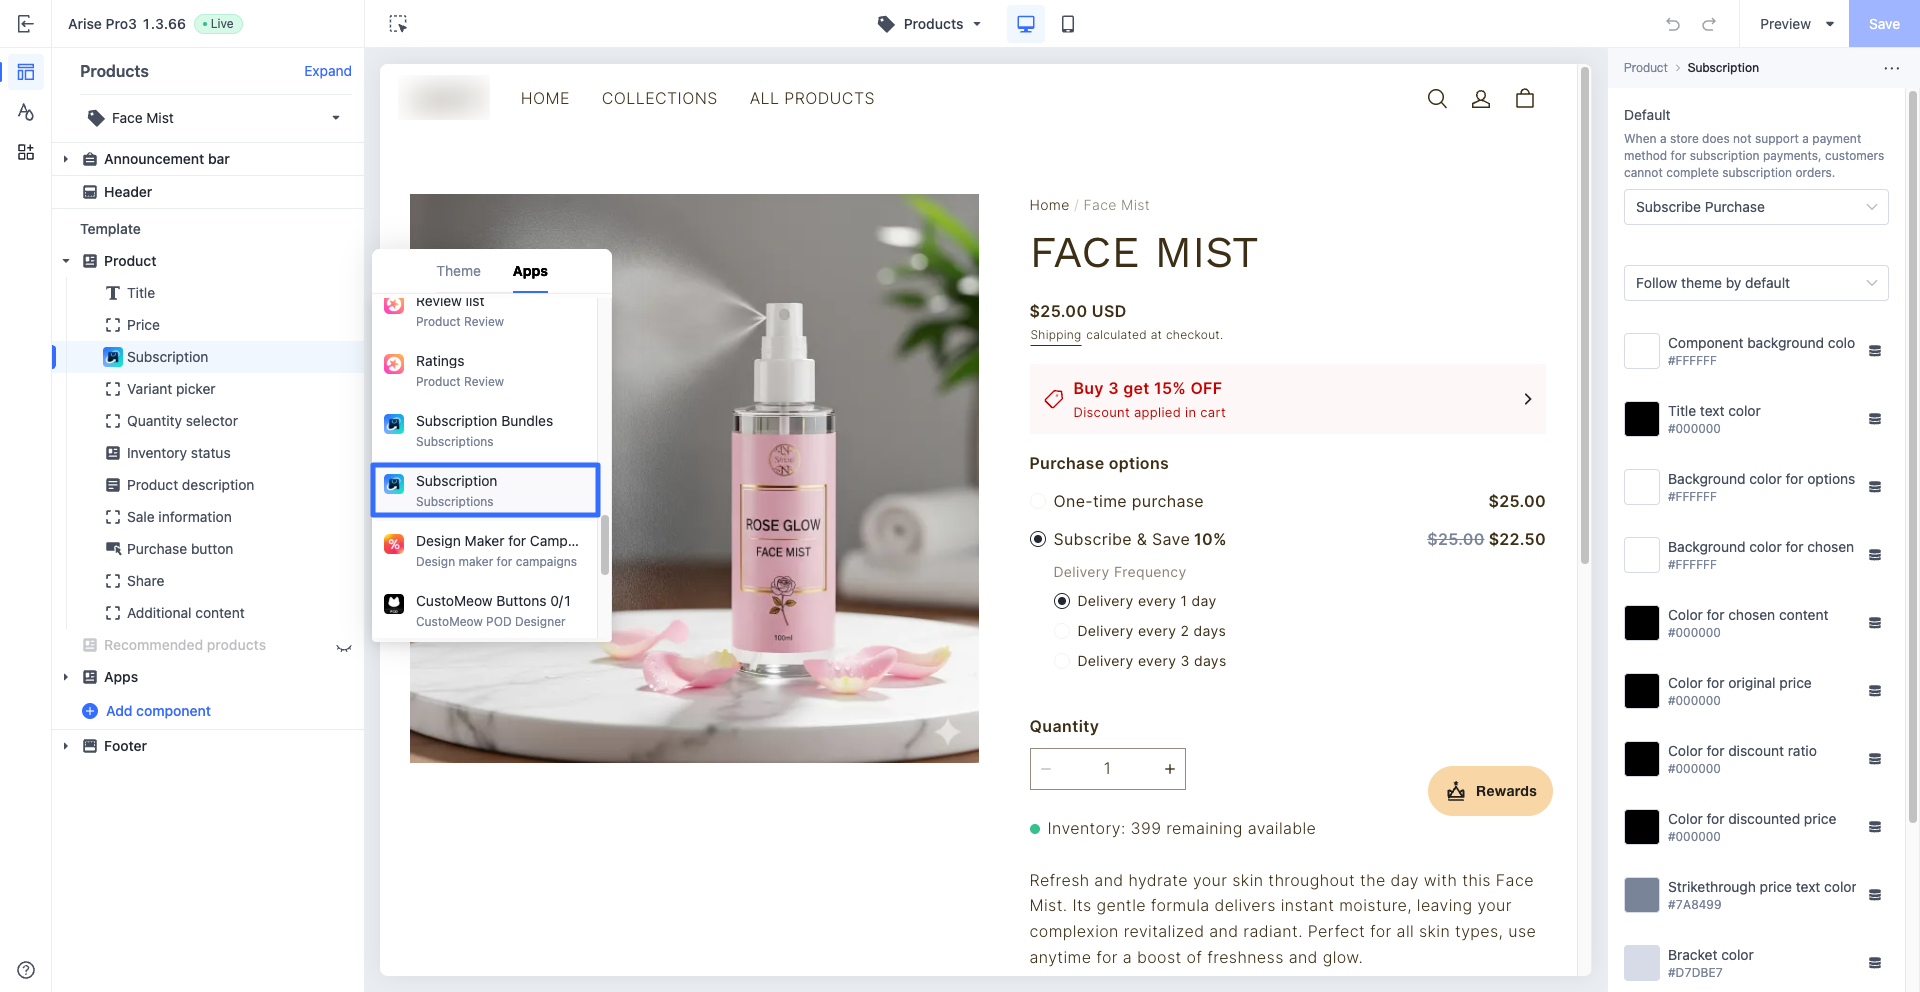Expand the Announcement bar section
This screenshot has width=1920, height=992.
66,159
